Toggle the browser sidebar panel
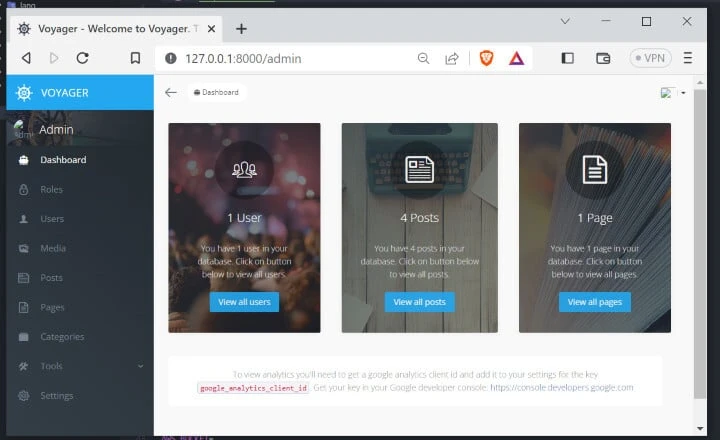Viewport: 720px width, 440px height. pyautogui.click(x=568, y=58)
